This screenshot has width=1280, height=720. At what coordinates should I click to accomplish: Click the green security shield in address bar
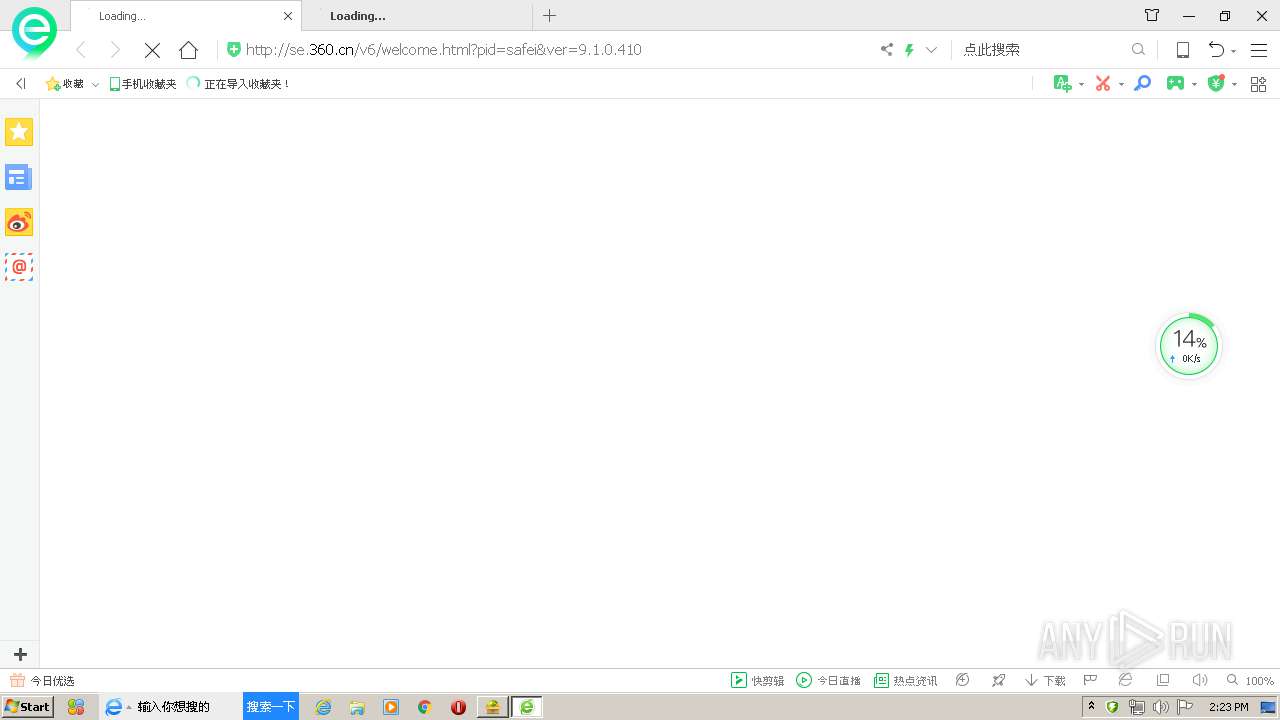[234, 49]
